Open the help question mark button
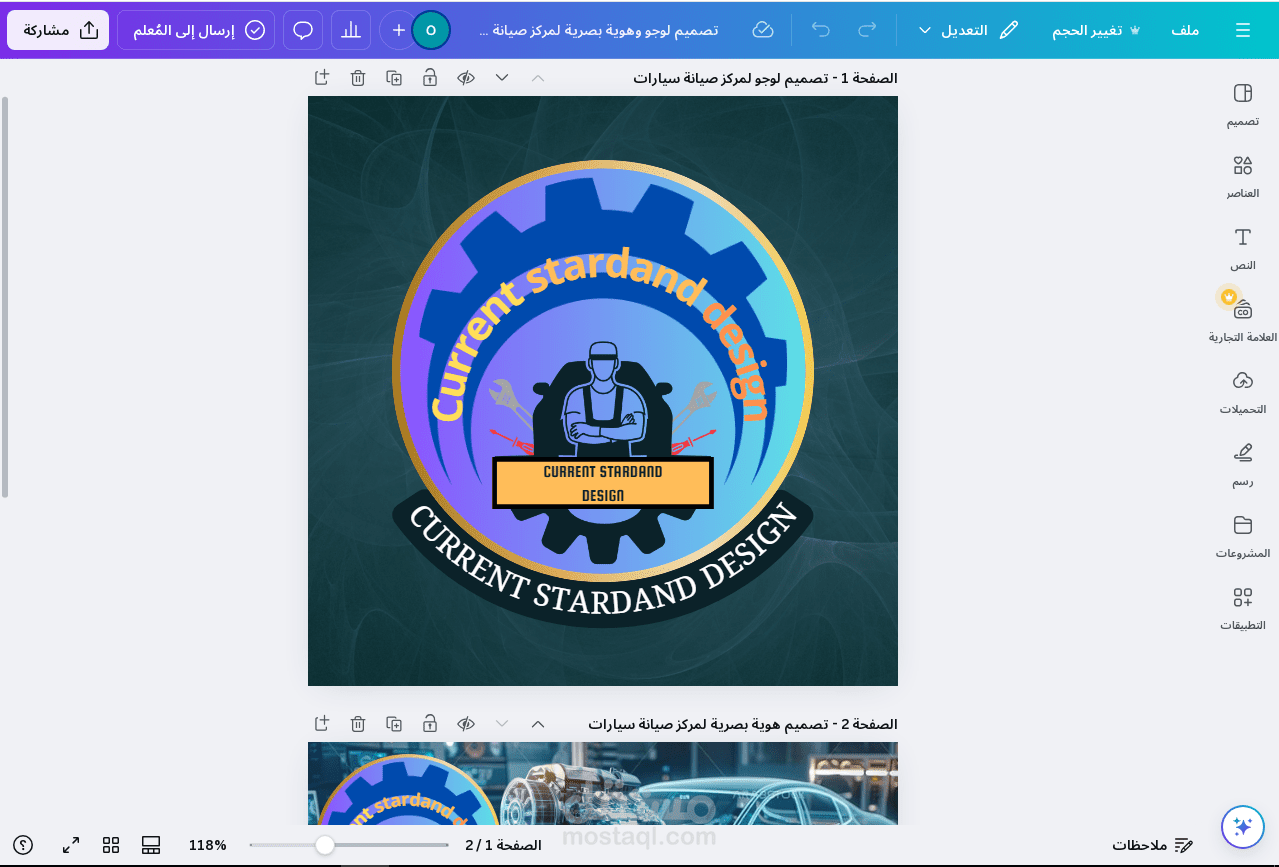 tap(25, 845)
